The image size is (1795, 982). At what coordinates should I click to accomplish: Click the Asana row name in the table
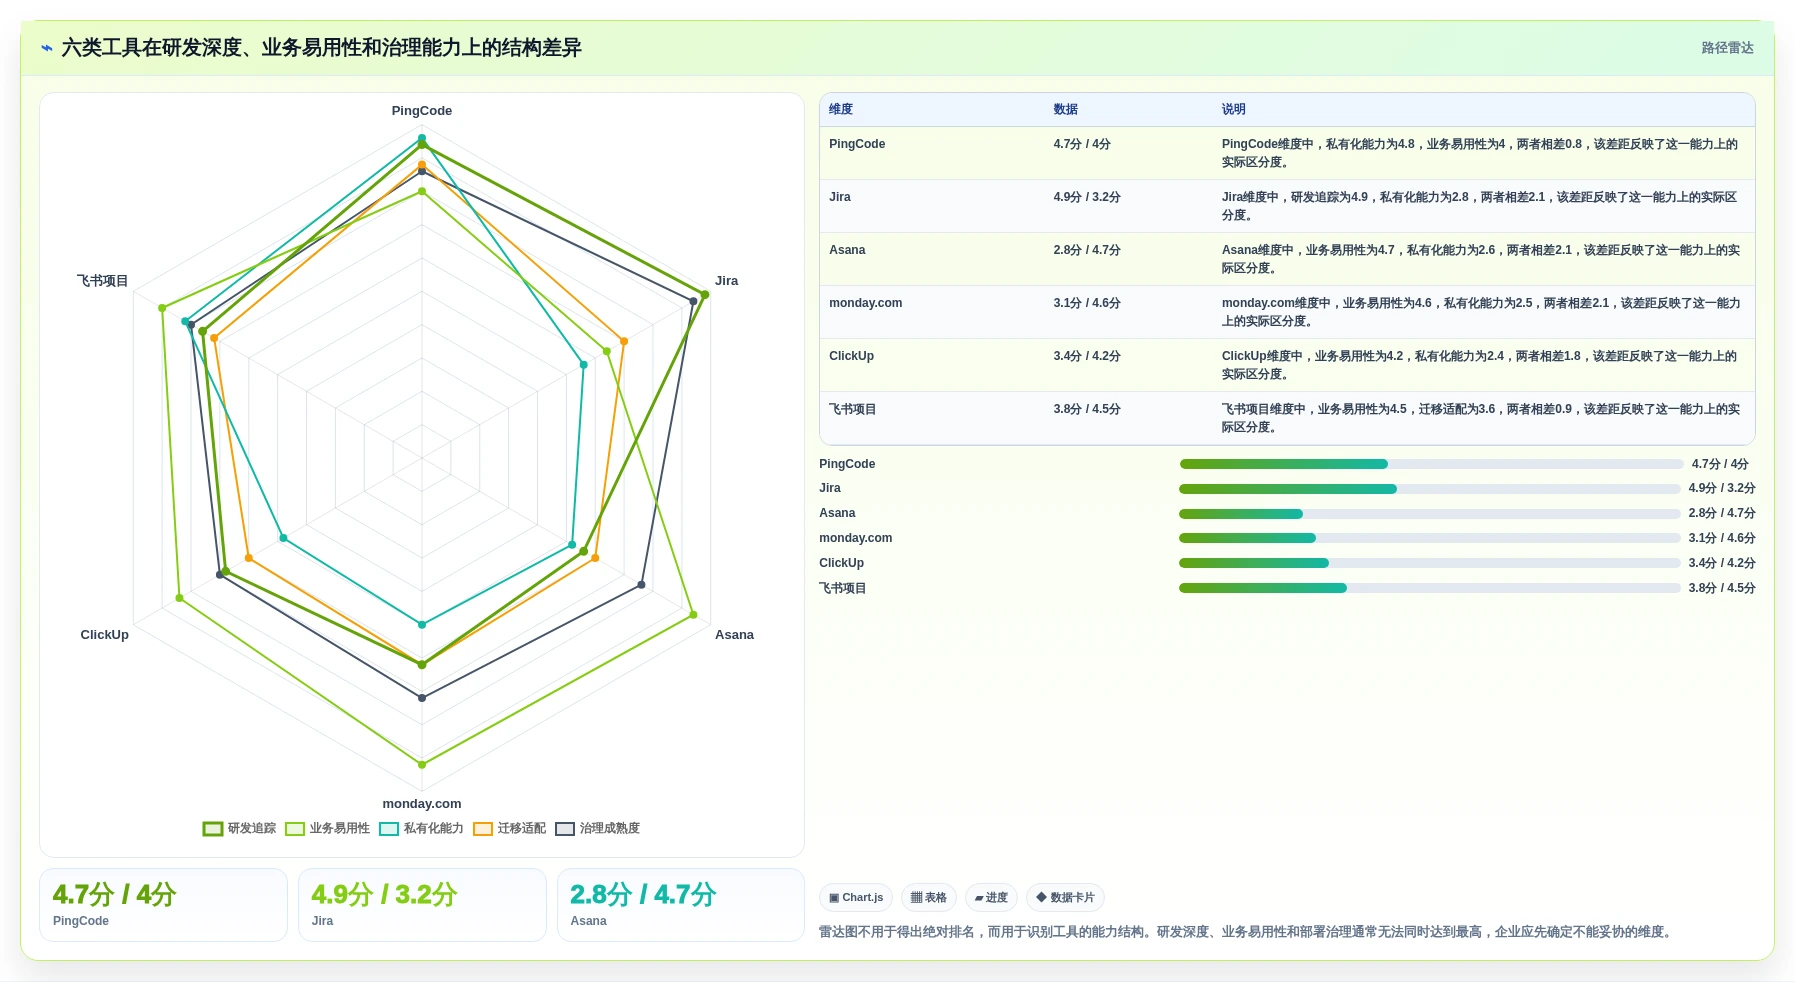847,250
